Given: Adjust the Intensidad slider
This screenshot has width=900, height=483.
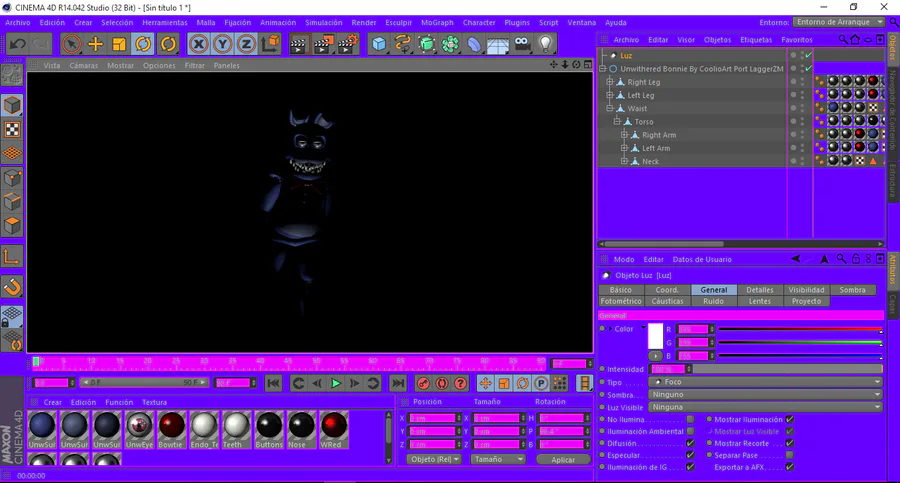Looking at the screenshot, I should (x=788, y=369).
